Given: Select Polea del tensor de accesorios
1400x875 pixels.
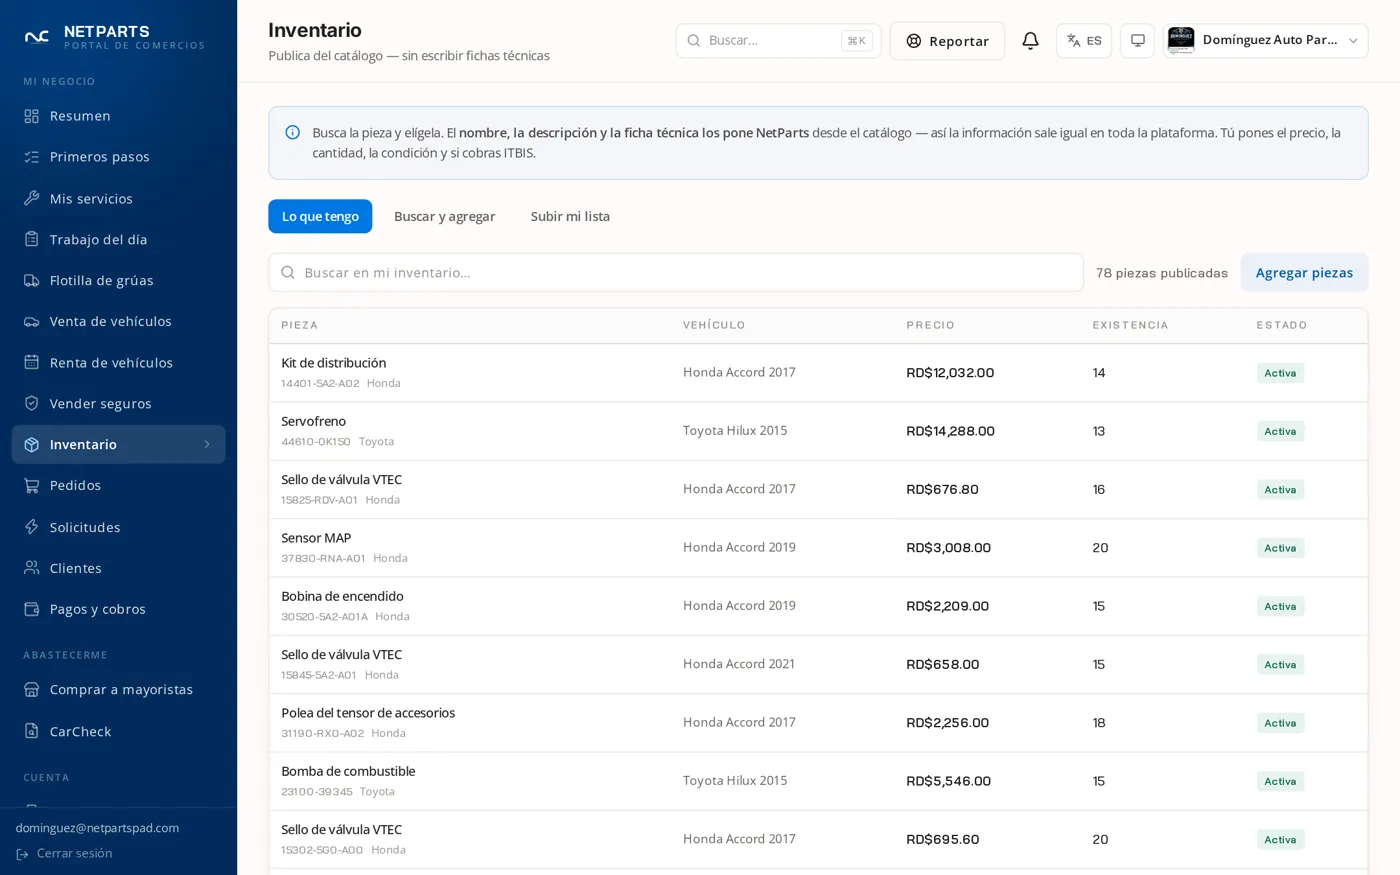Looking at the screenshot, I should [x=368, y=713].
